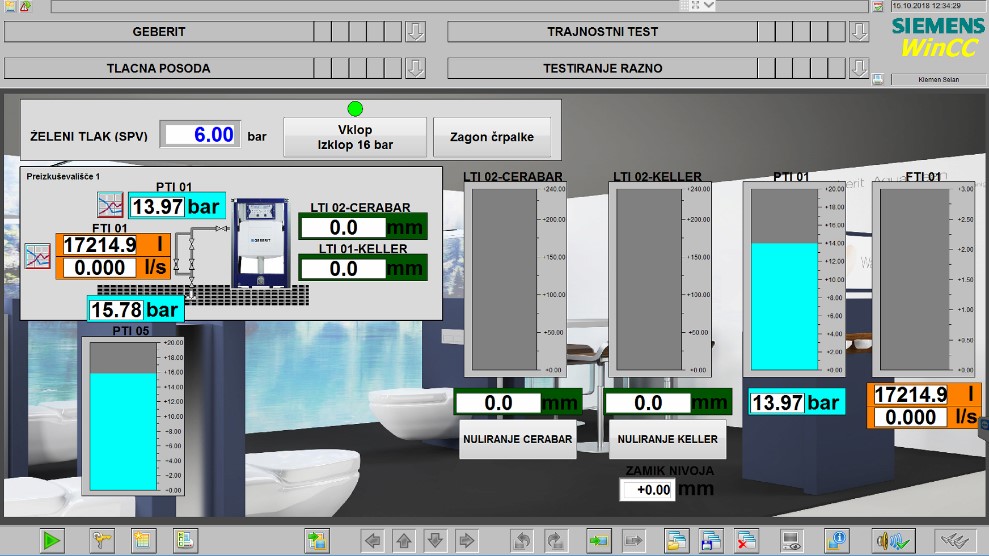Click the green pump status indicator light
The width and height of the screenshot is (989, 556).
355,109
